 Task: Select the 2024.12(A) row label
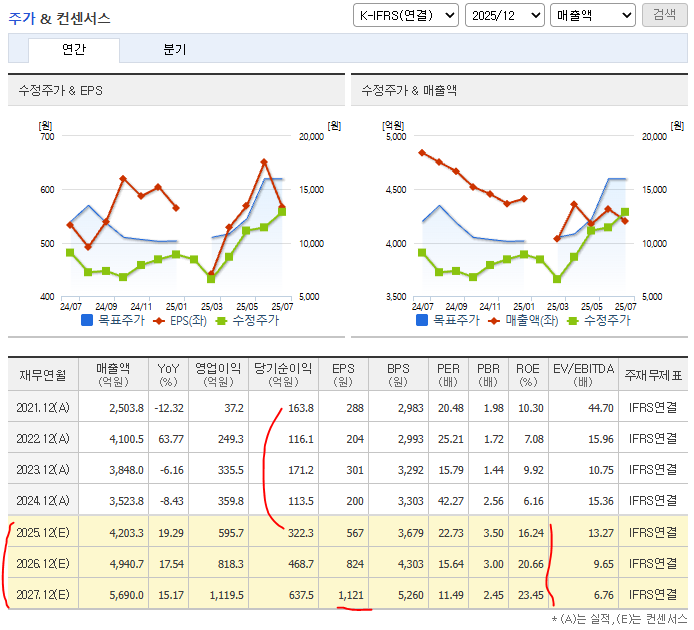click(x=43, y=500)
